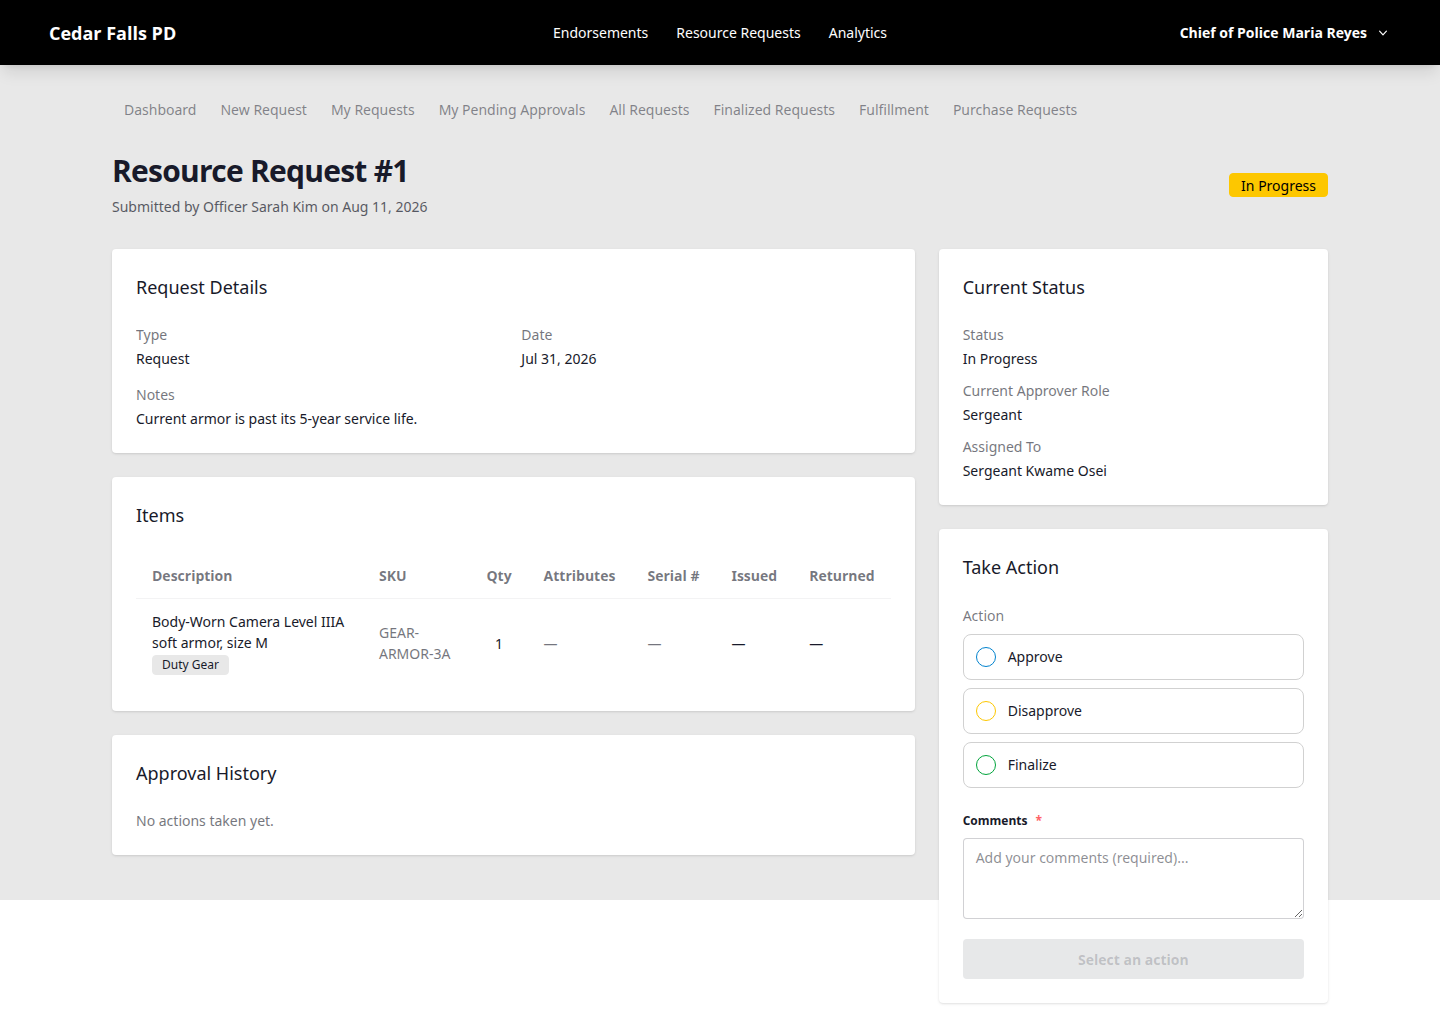Click the Resource Request #1 heading
Screen dimensions: 1440x1027
click(260, 171)
